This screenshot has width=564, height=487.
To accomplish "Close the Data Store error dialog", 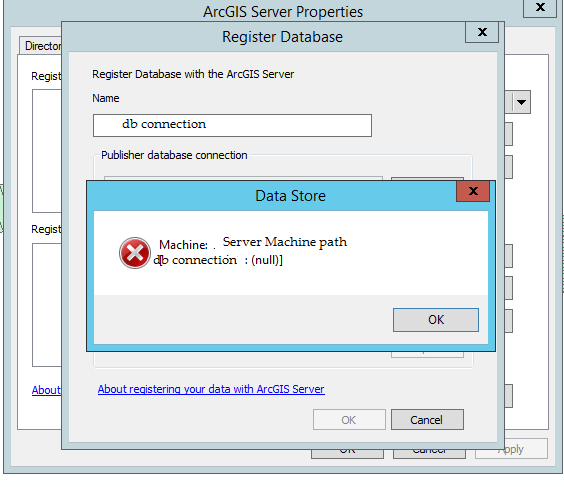I will point(473,191).
